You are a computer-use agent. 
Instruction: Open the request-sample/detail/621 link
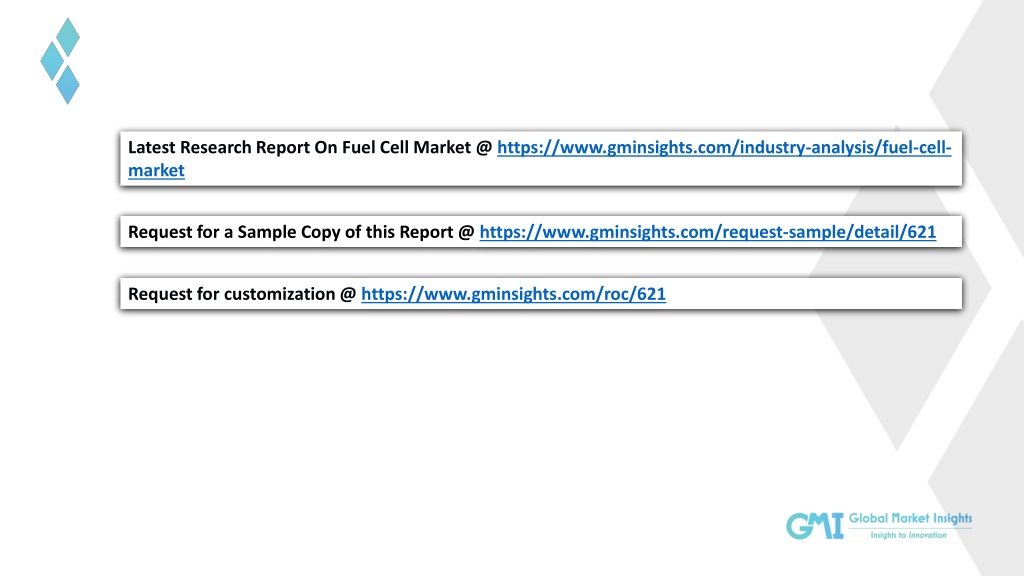click(707, 232)
